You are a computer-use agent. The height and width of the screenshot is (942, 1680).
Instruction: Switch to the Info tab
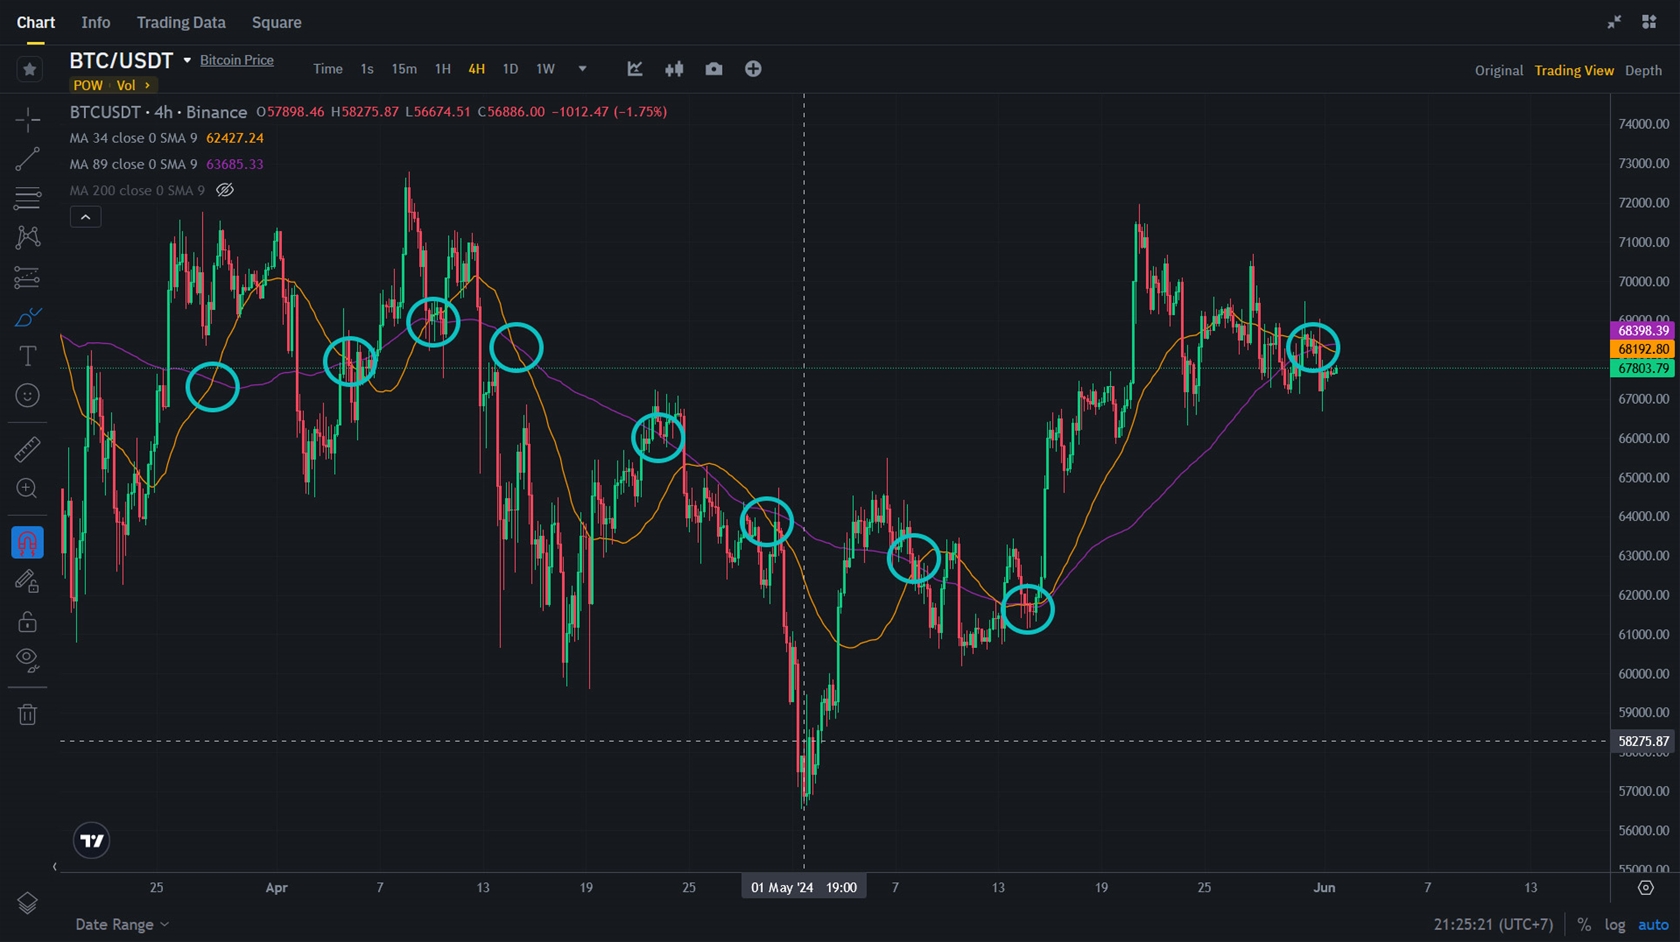pos(96,22)
